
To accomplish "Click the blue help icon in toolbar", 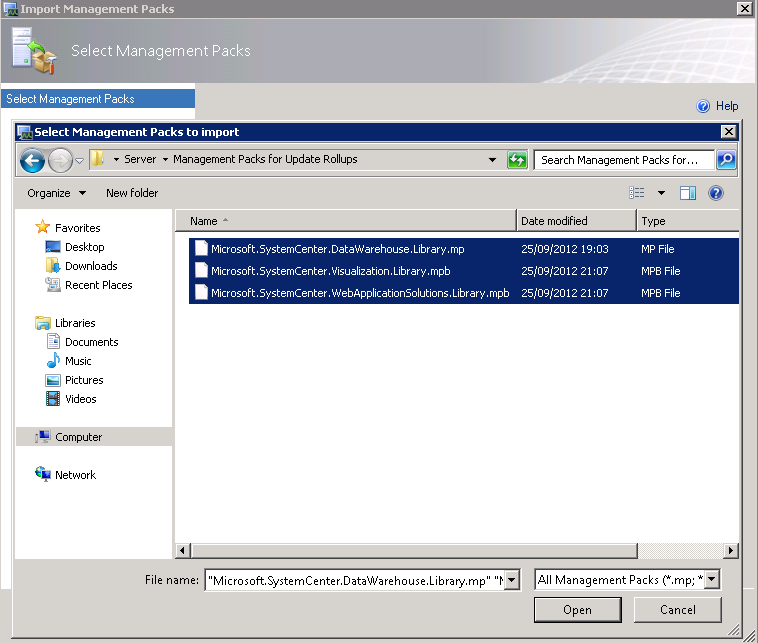I will 715,193.
